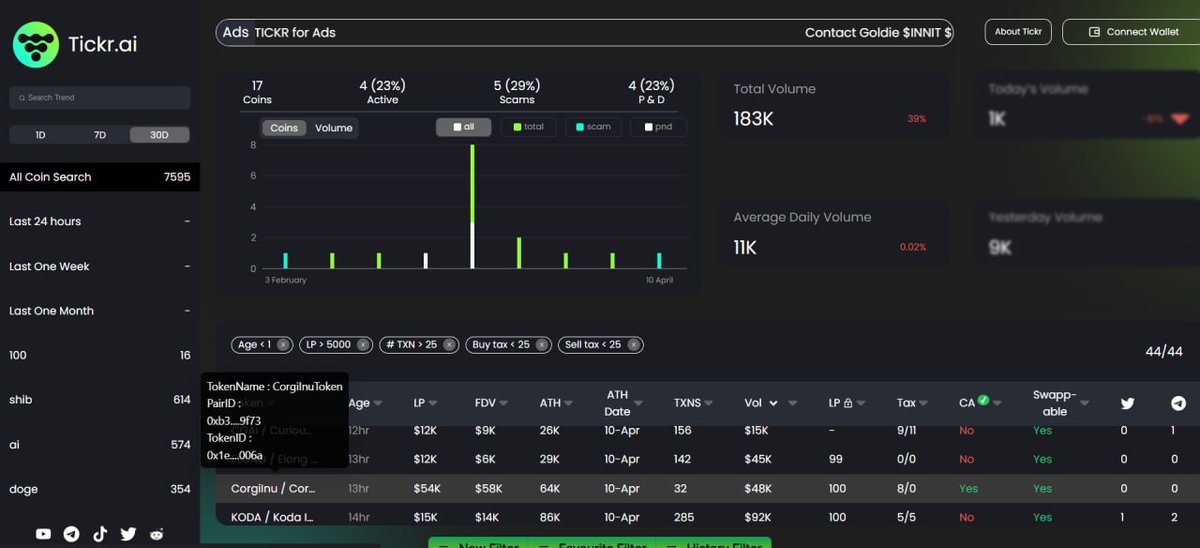Click the Telegram column header icon

[x=1178, y=403]
